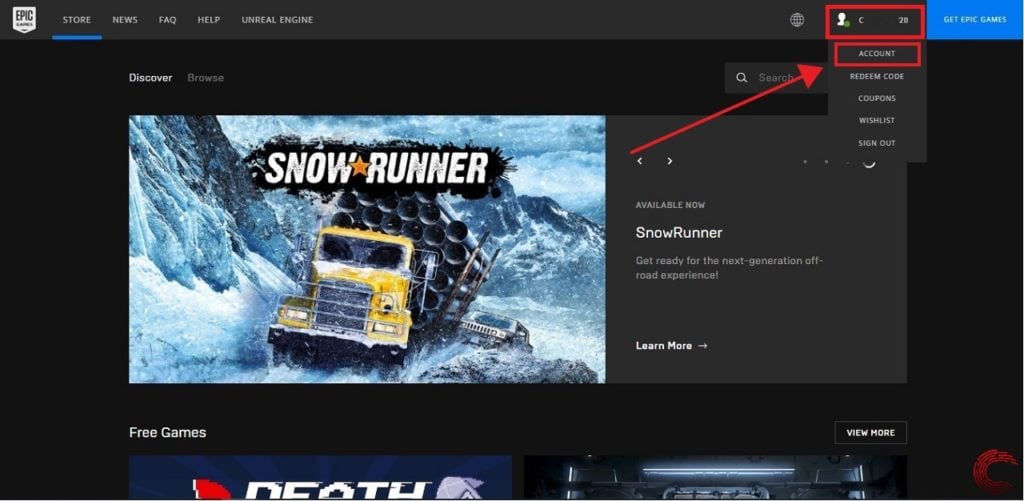Screen dimensions: 1024x501
Task: Open the Store tab
Action: [76, 20]
